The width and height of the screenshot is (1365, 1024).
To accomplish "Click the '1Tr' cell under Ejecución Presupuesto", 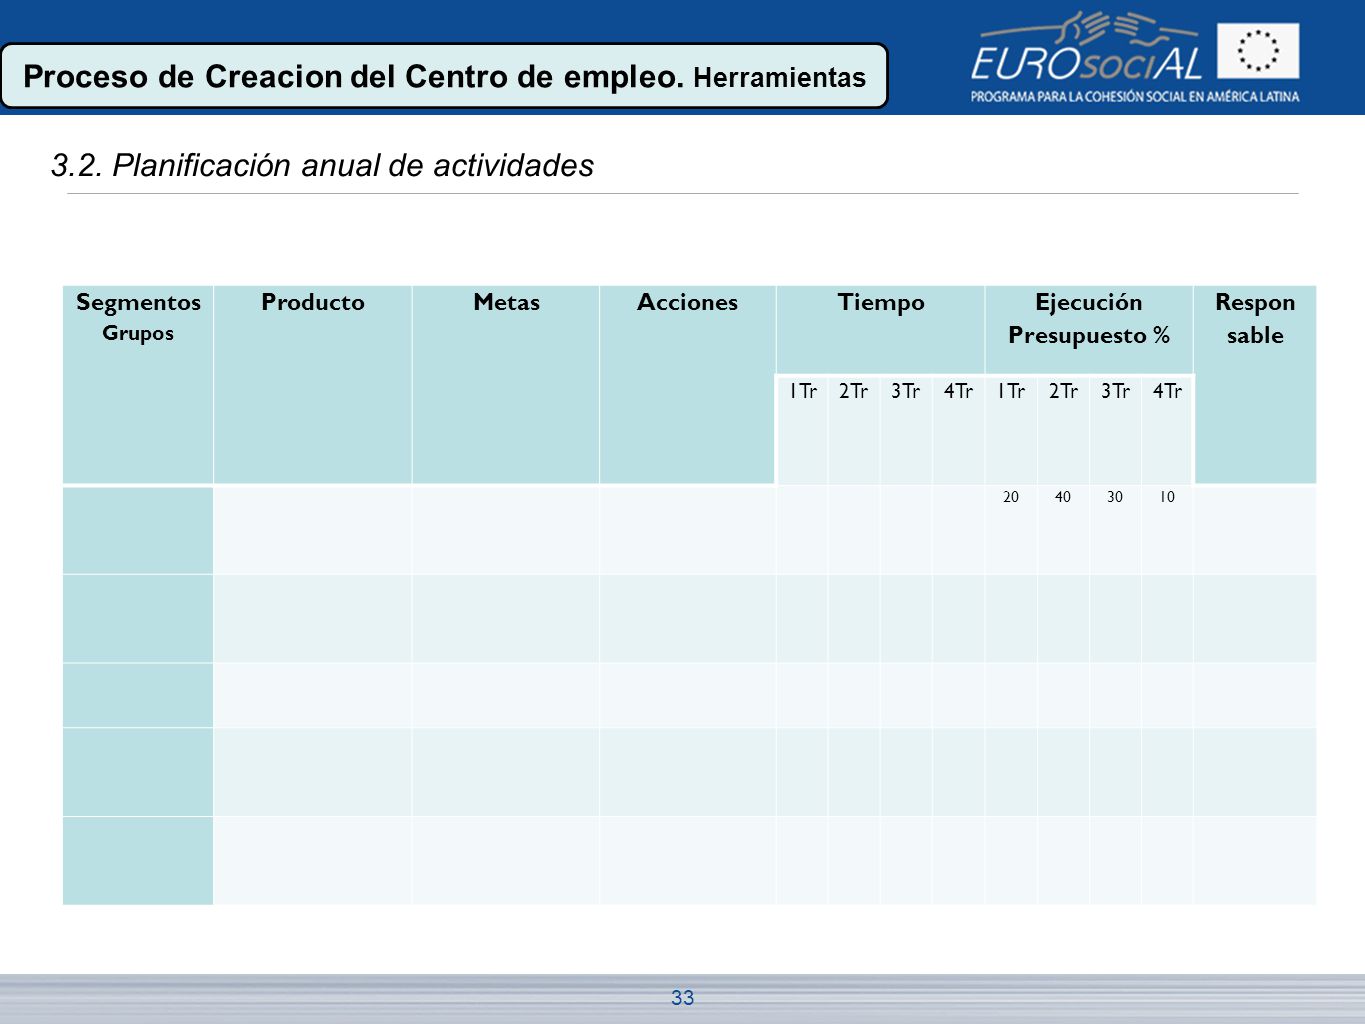I will pos(1011,430).
